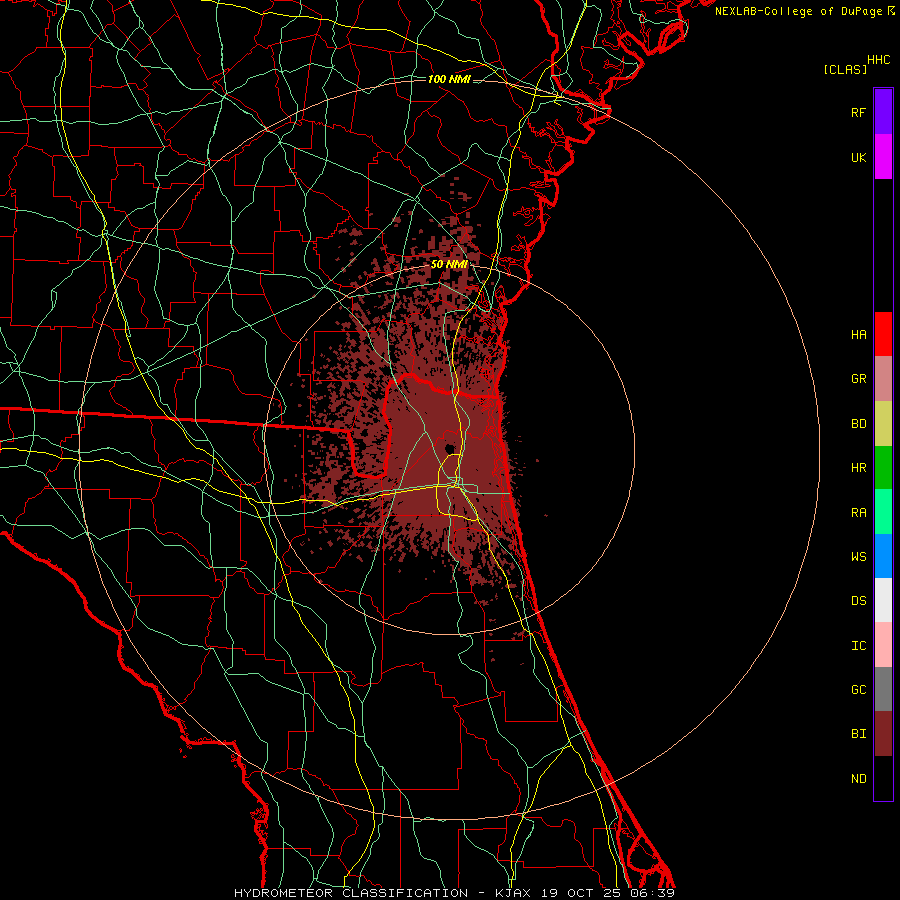900x900 pixels.
Task: Click the GC gray legend swatch
Action: coord(883,689)
